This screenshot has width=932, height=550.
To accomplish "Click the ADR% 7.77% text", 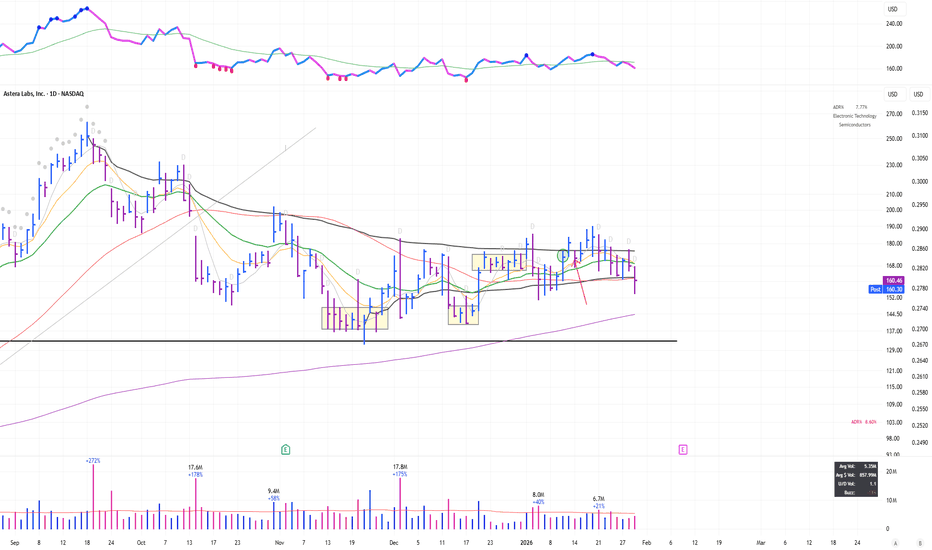I will point(850,107).
